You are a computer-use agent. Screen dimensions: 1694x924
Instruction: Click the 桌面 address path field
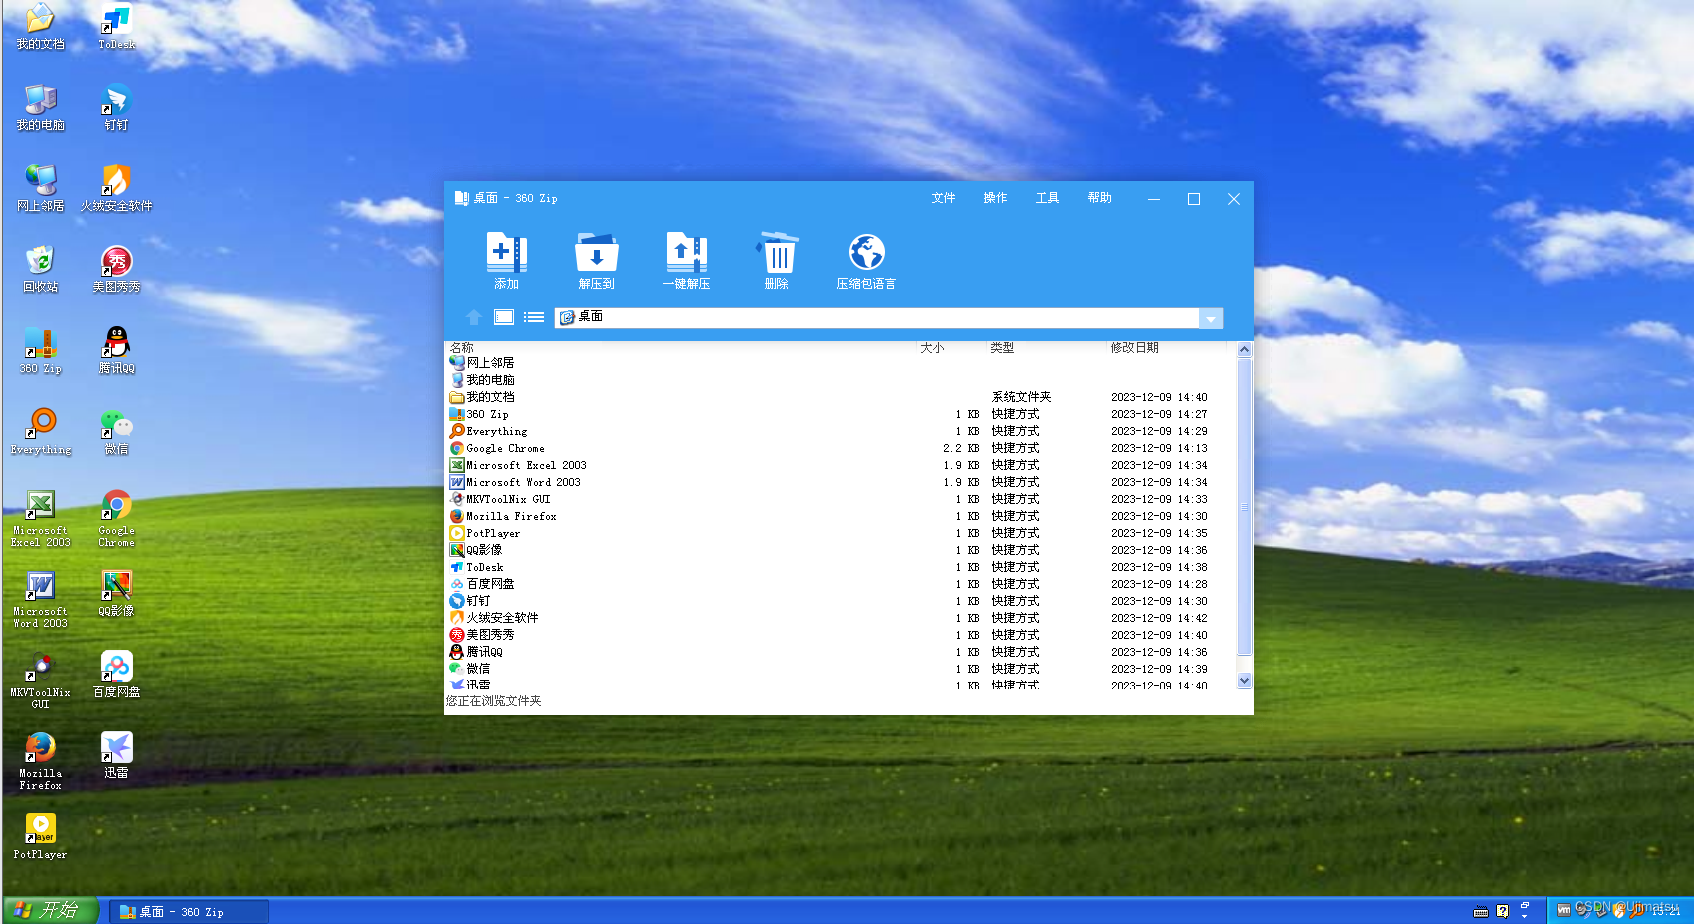tap(878, 317)
